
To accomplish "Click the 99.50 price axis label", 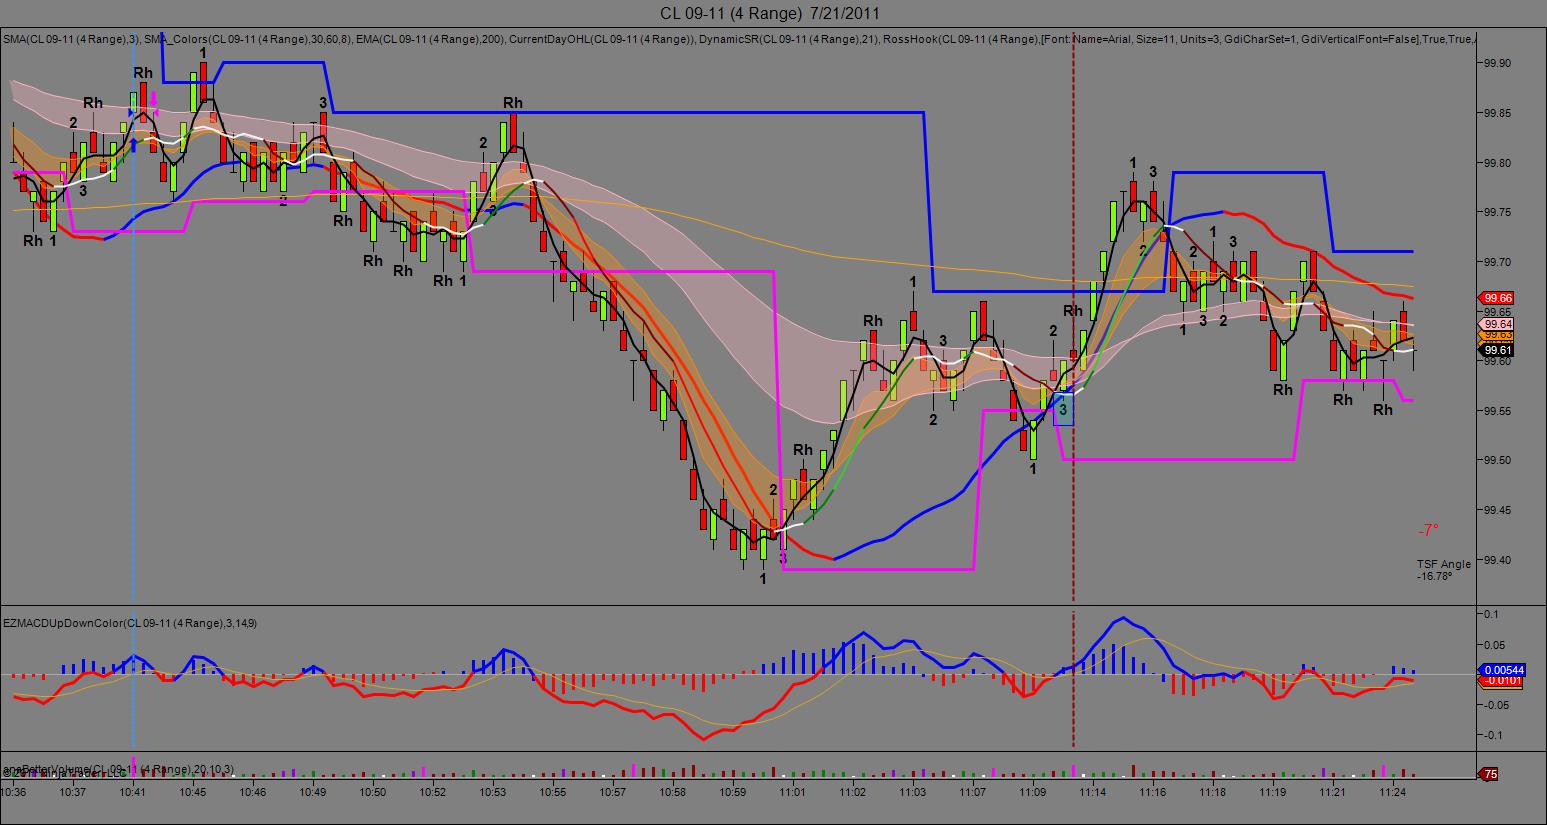I will 1497,461.
